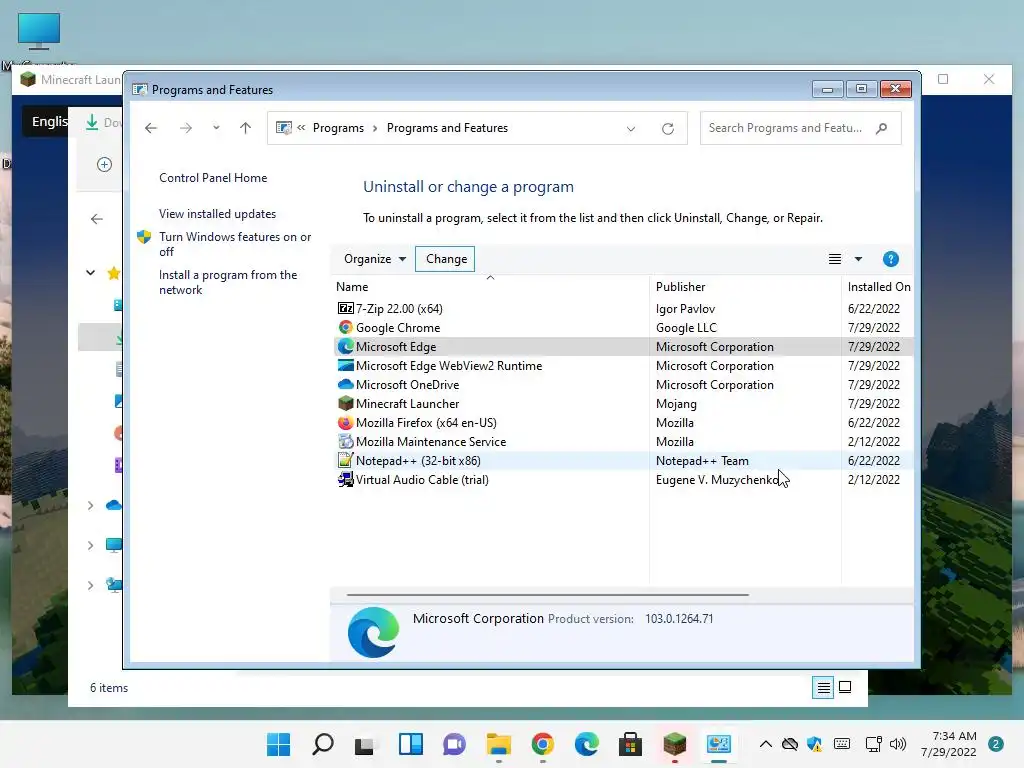Show hidden system tray icons

pyautogui.click(x=765, y=744)
